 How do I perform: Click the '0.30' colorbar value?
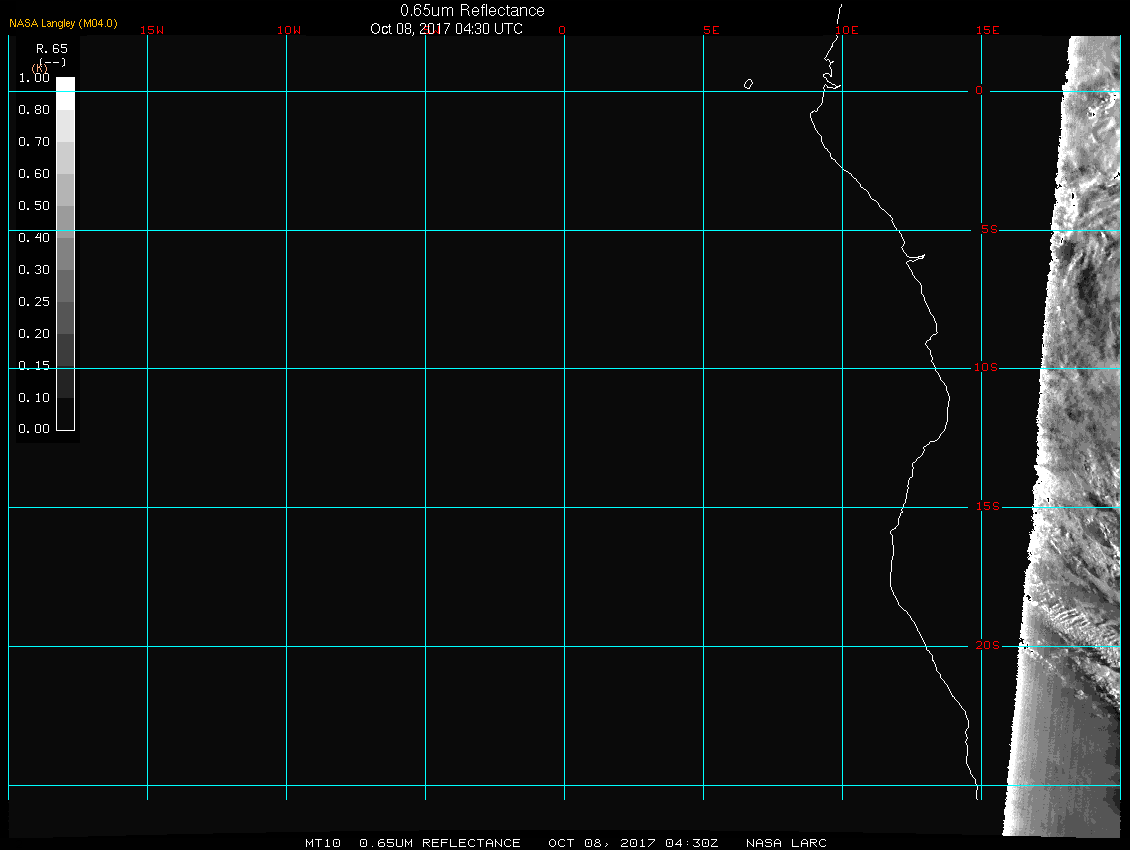34,270
